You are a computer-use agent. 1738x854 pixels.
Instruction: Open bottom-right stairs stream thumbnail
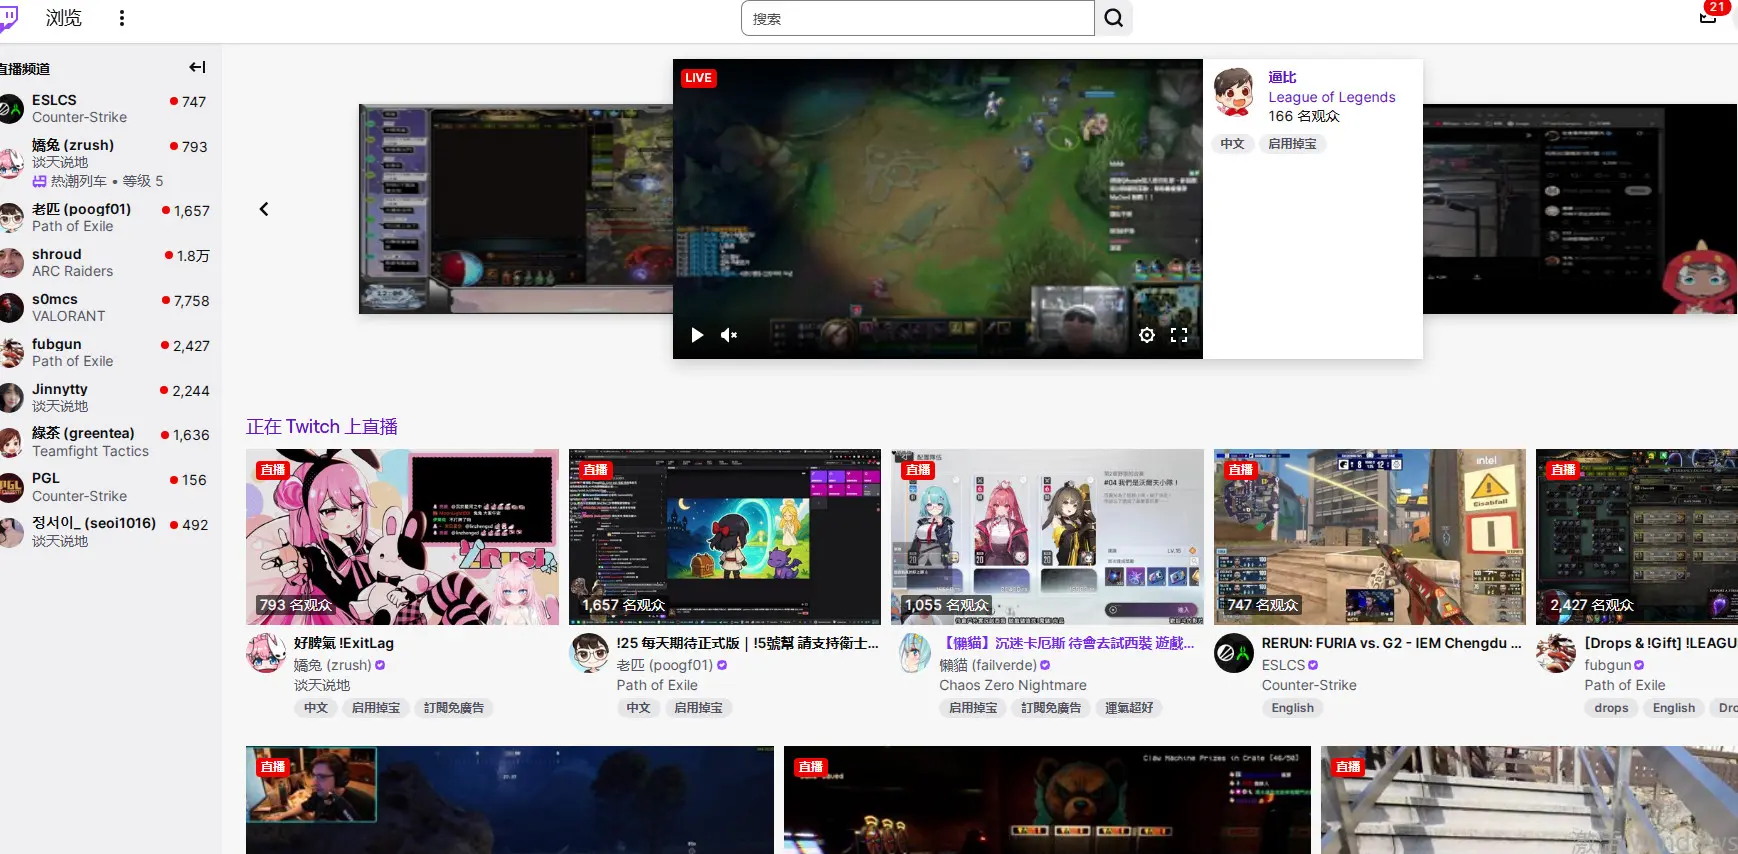click(1529, 800)
